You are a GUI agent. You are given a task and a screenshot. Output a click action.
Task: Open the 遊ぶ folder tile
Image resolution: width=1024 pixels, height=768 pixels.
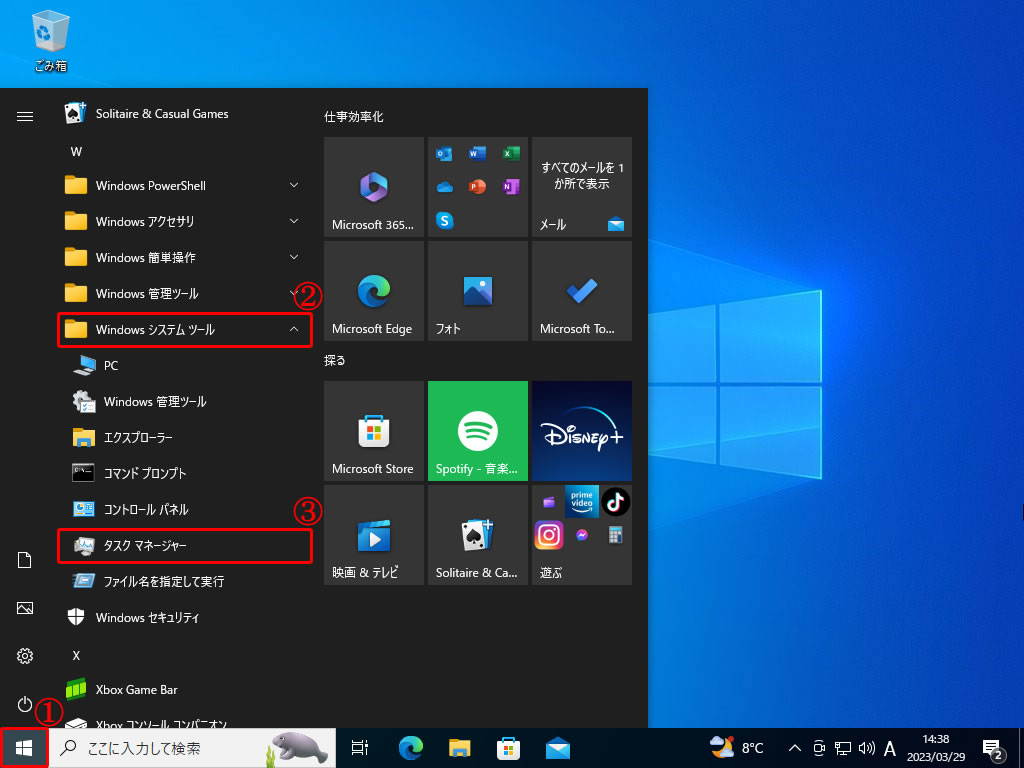(582, 535)
